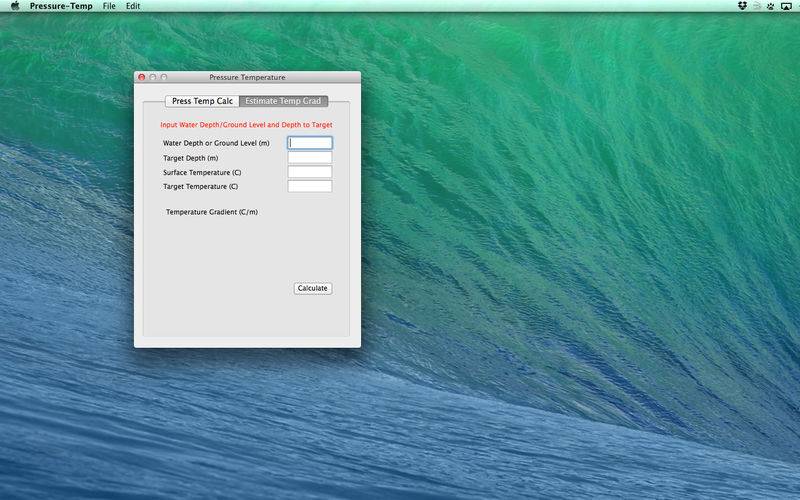
Task: Click the paw print menu bar icon
Action: [770, 6]
